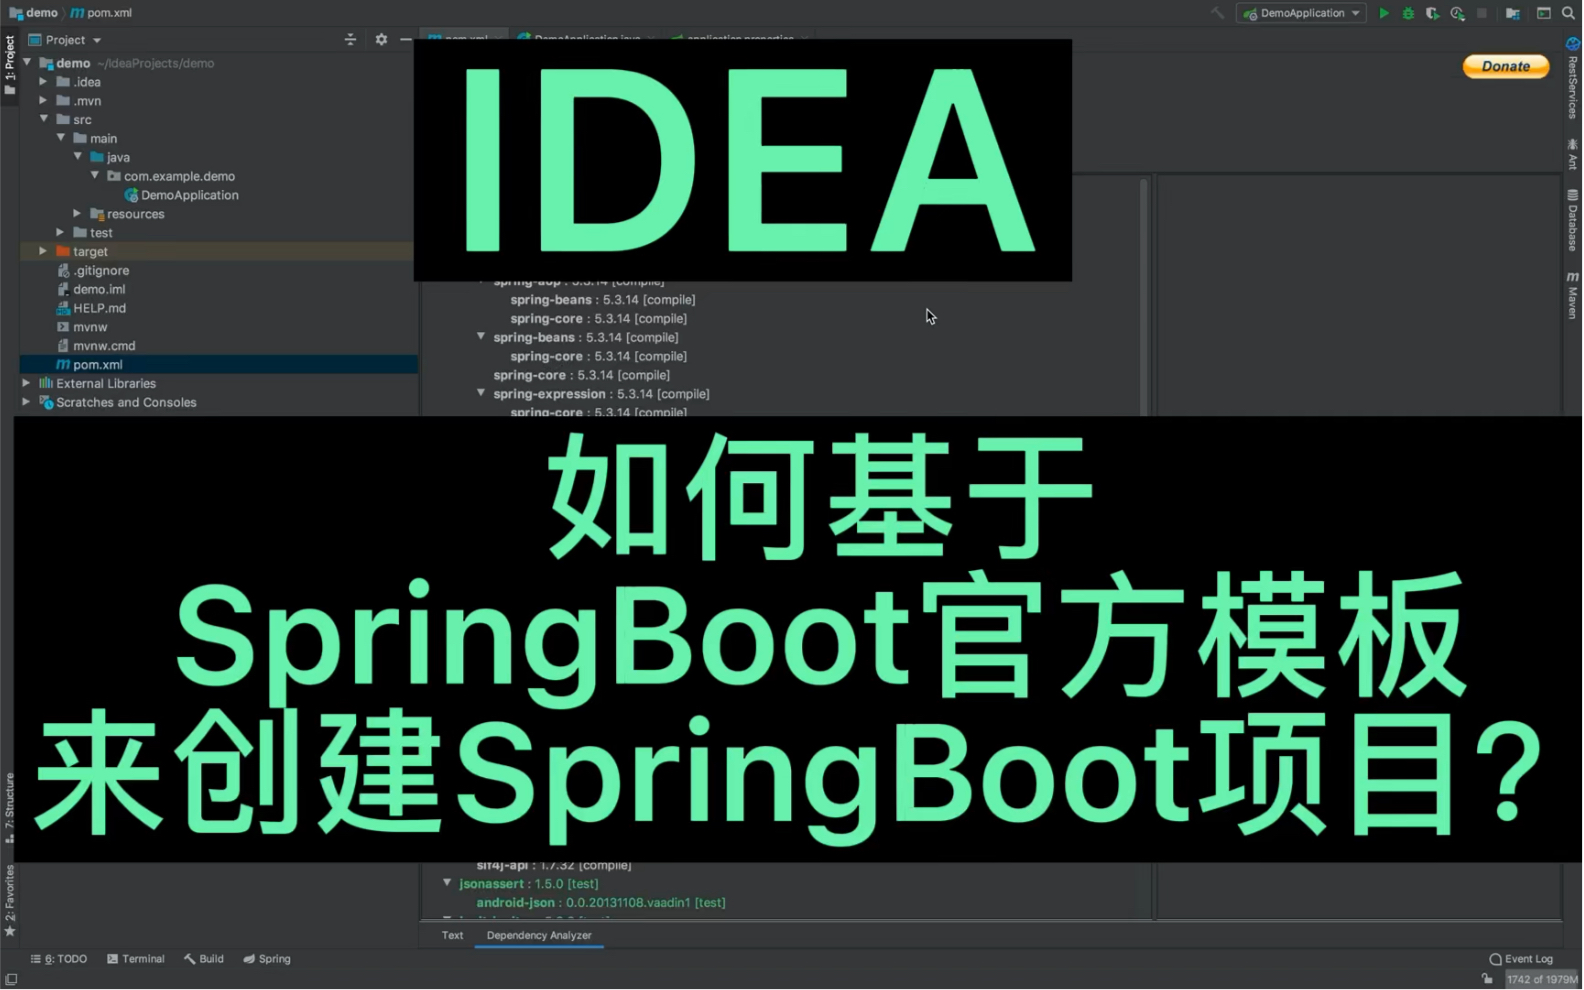The height and width of the screenshot is (990, 1584).
Task: Expand the resources folder
Action: click(x=77, y=214)
